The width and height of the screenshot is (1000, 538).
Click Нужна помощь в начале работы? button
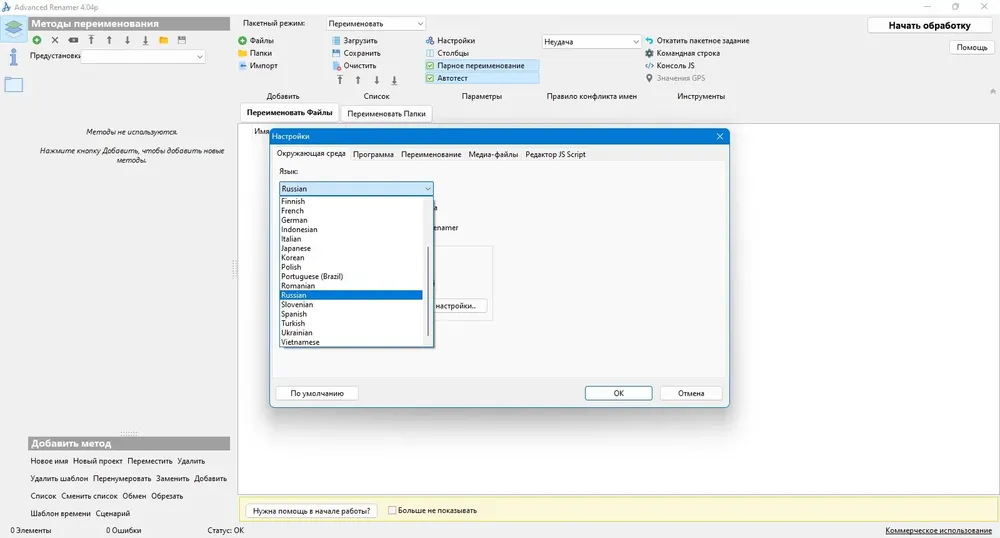point(311,511)
